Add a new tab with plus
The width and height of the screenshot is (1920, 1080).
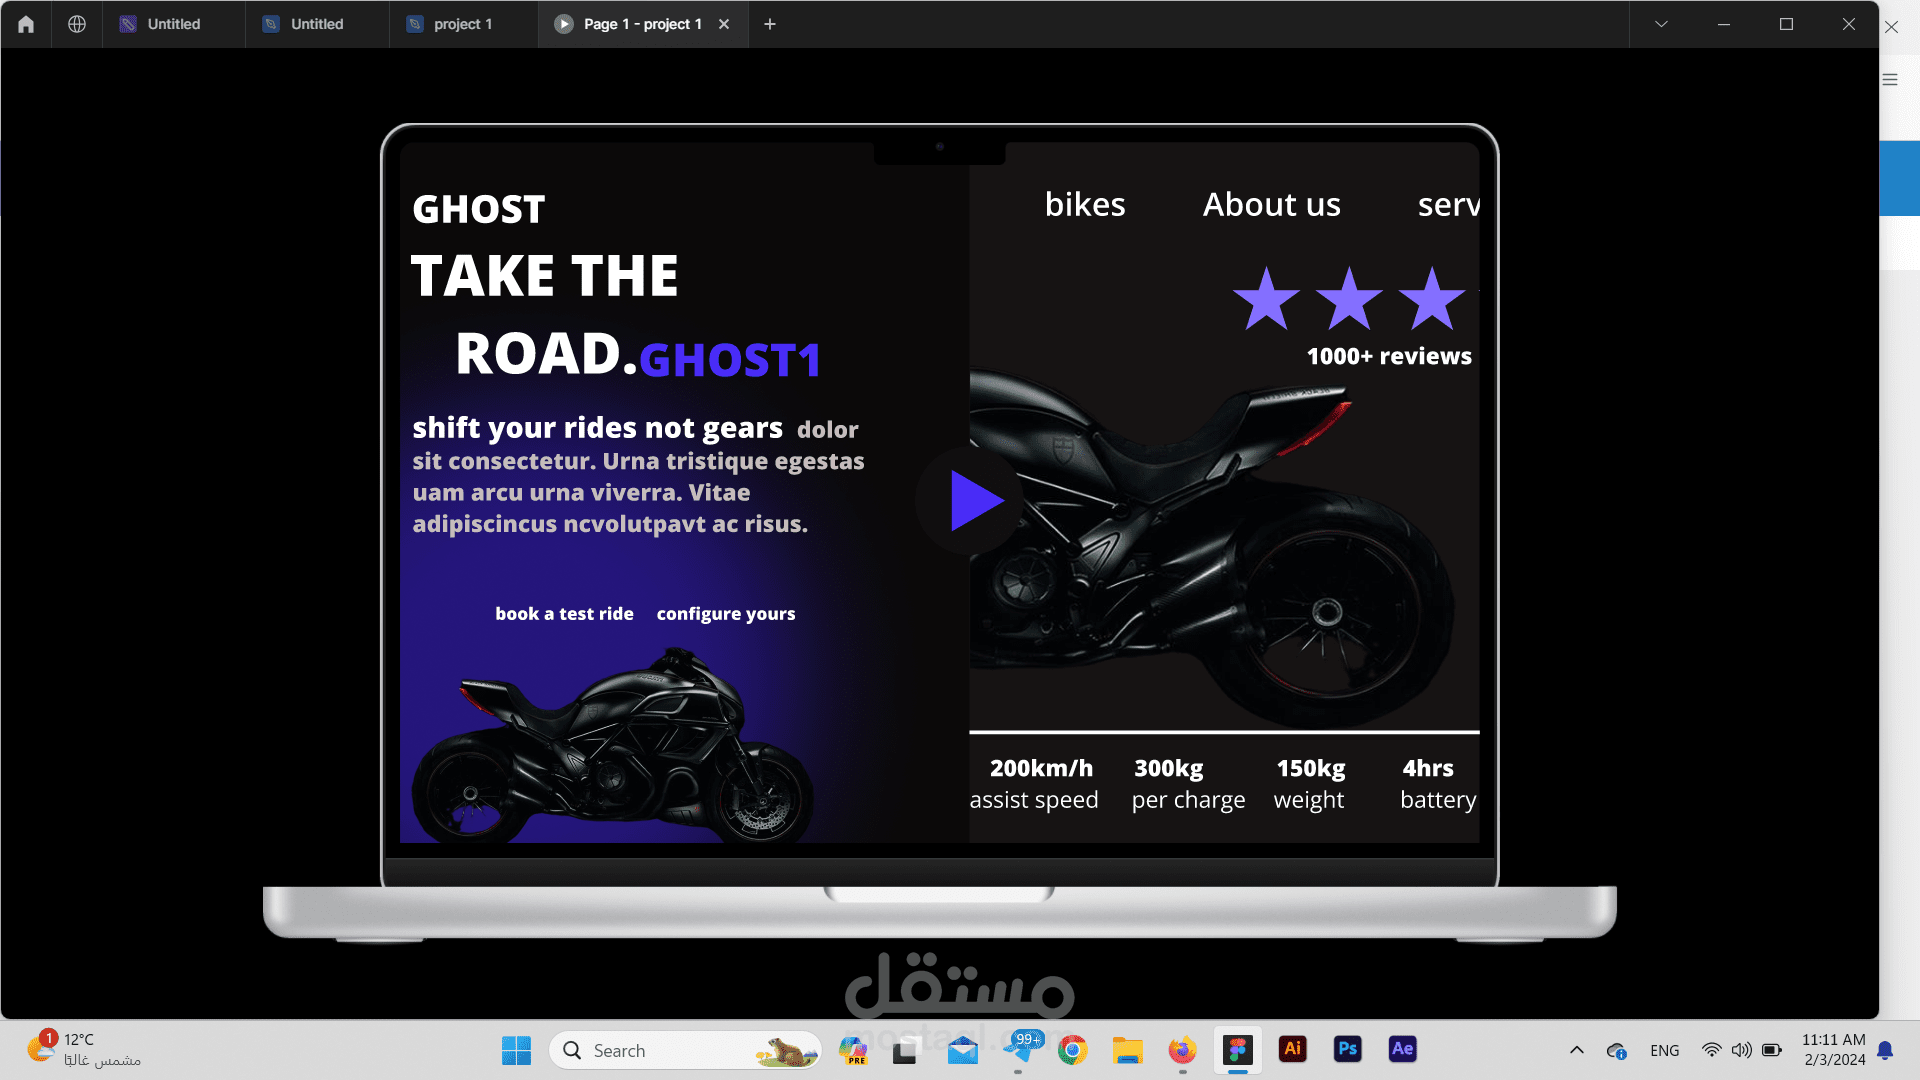click(x=769, y=24)
